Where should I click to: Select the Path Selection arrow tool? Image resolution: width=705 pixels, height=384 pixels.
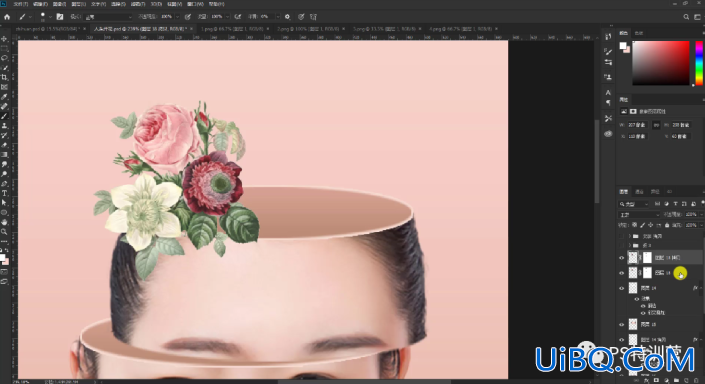tap(4, 203)
